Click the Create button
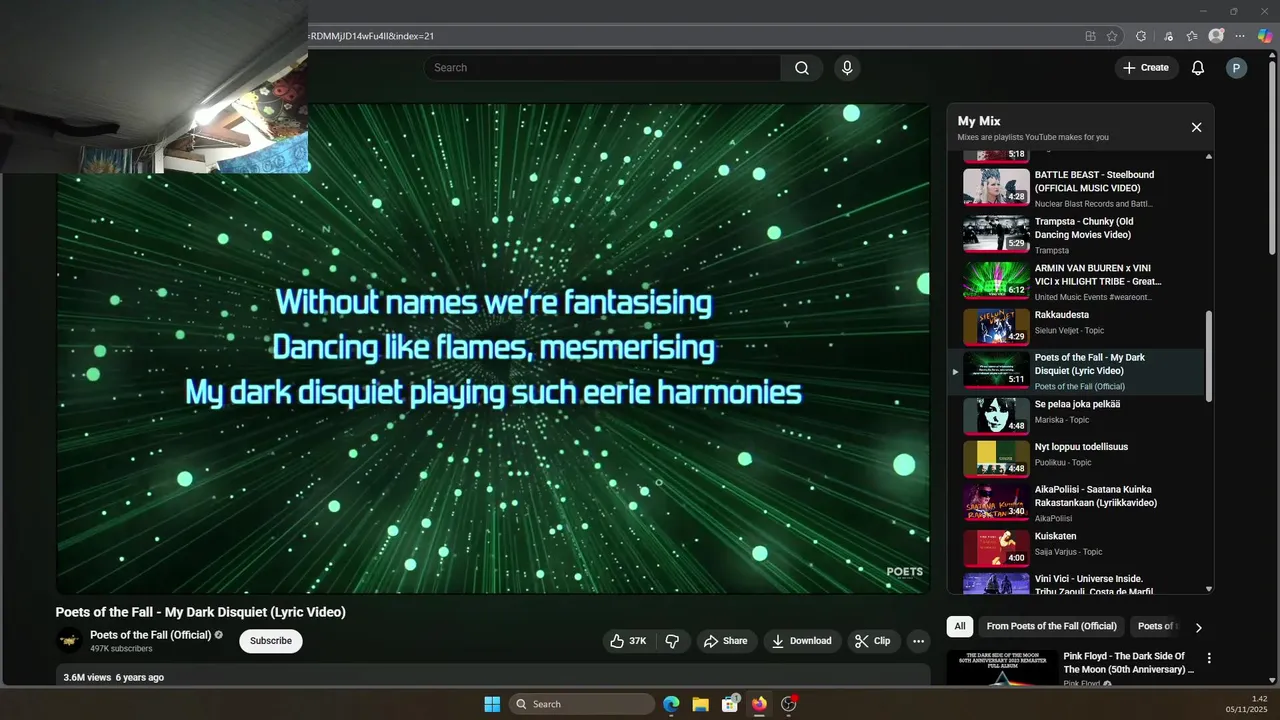This screenshot has width=1280, height=720. (1146, 68)
